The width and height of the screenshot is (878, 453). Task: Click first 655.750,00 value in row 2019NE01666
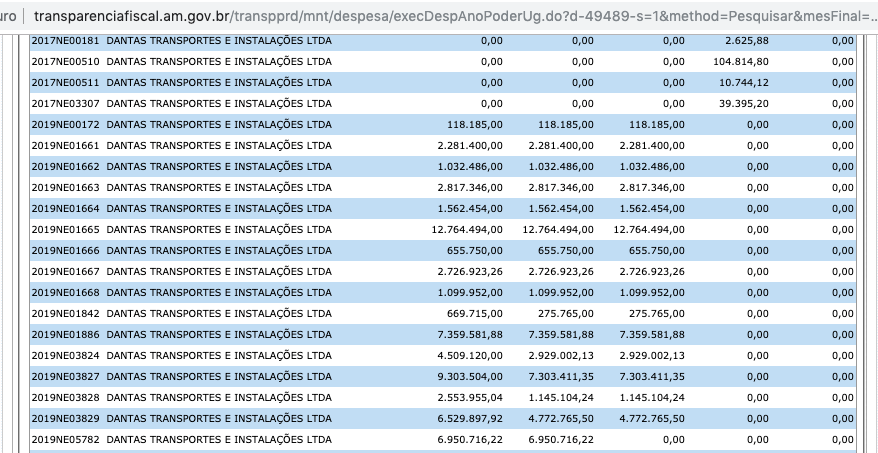[475, 251]
